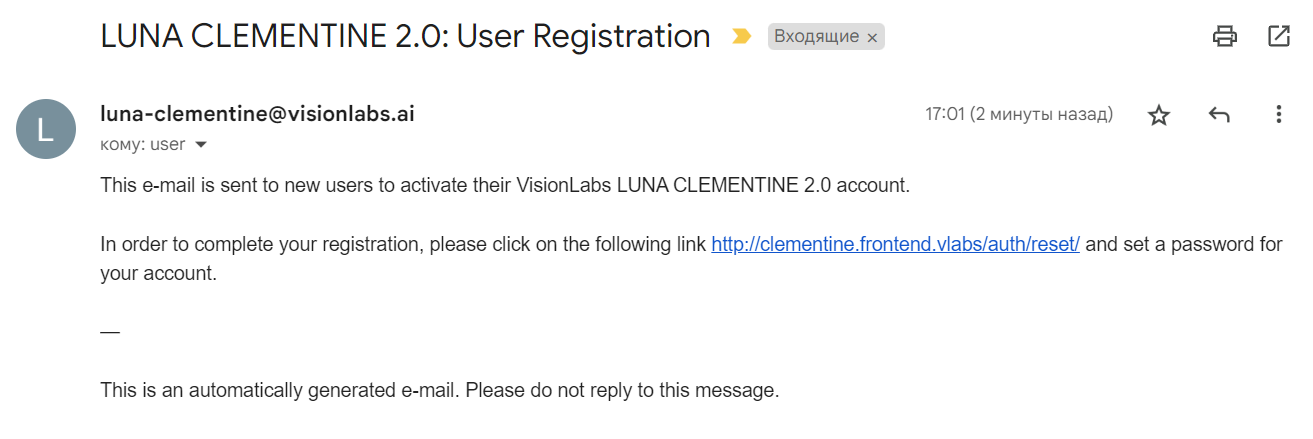Open the clementine.frontend.vlabs/auth/reset link
Screen dimensions: 1313x439
(895, 244)
